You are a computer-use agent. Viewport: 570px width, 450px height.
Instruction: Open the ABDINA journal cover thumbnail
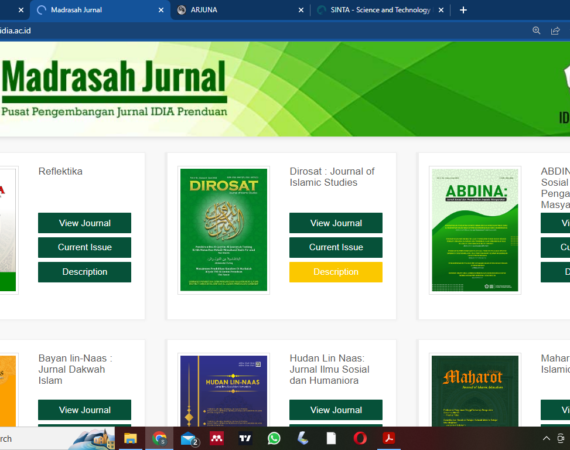[475, 230]
